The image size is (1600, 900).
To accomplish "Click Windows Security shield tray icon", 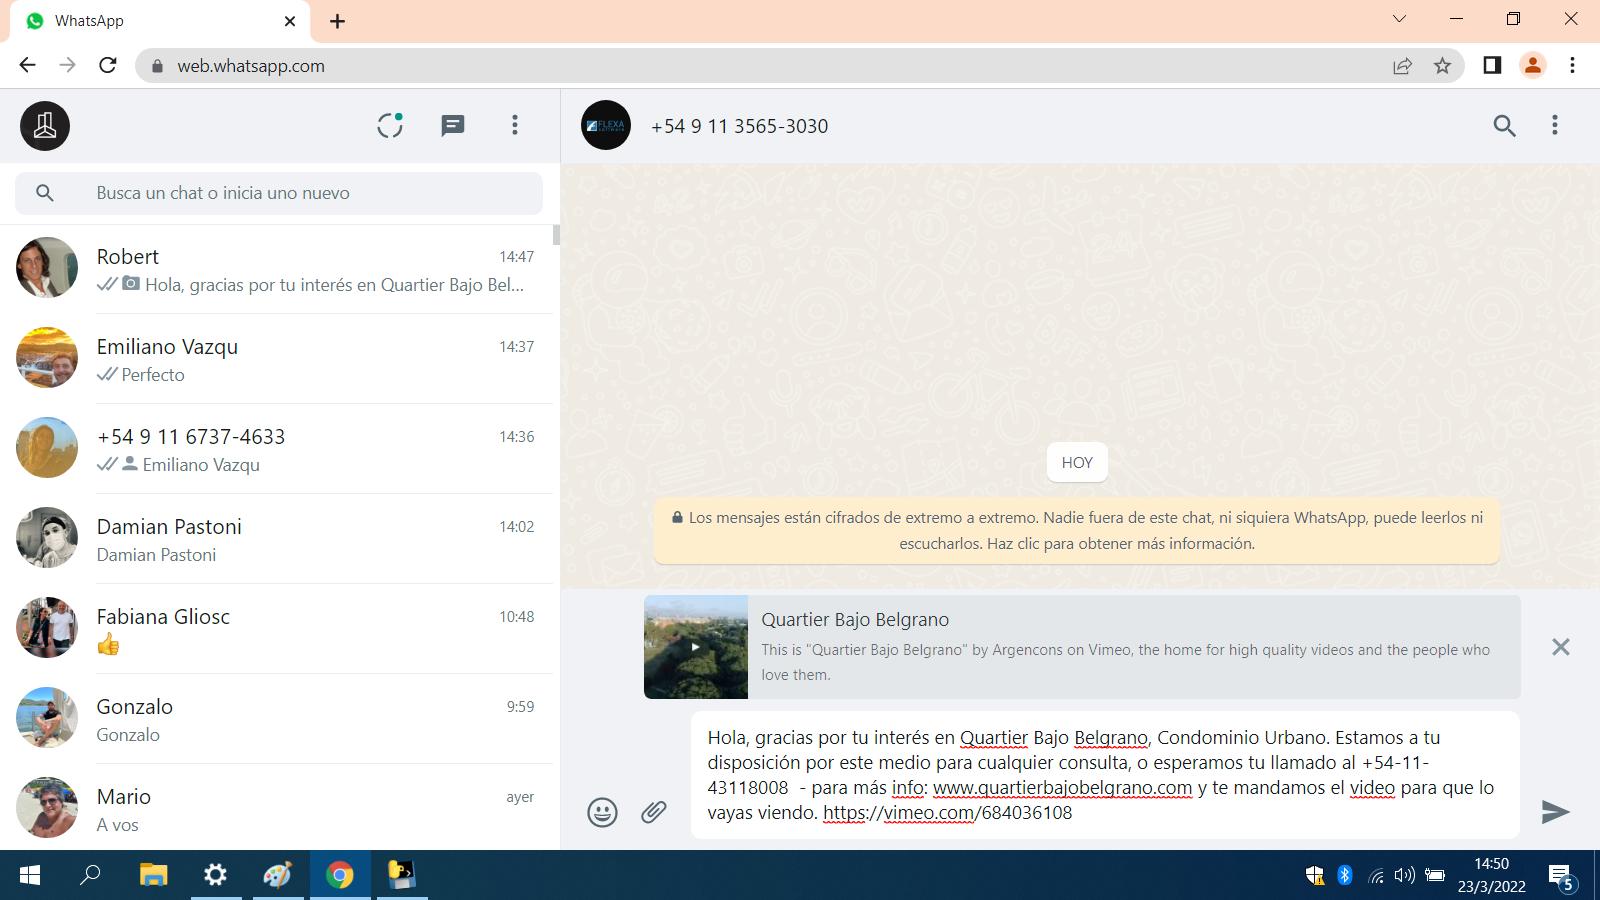I will pos(1315,876).
